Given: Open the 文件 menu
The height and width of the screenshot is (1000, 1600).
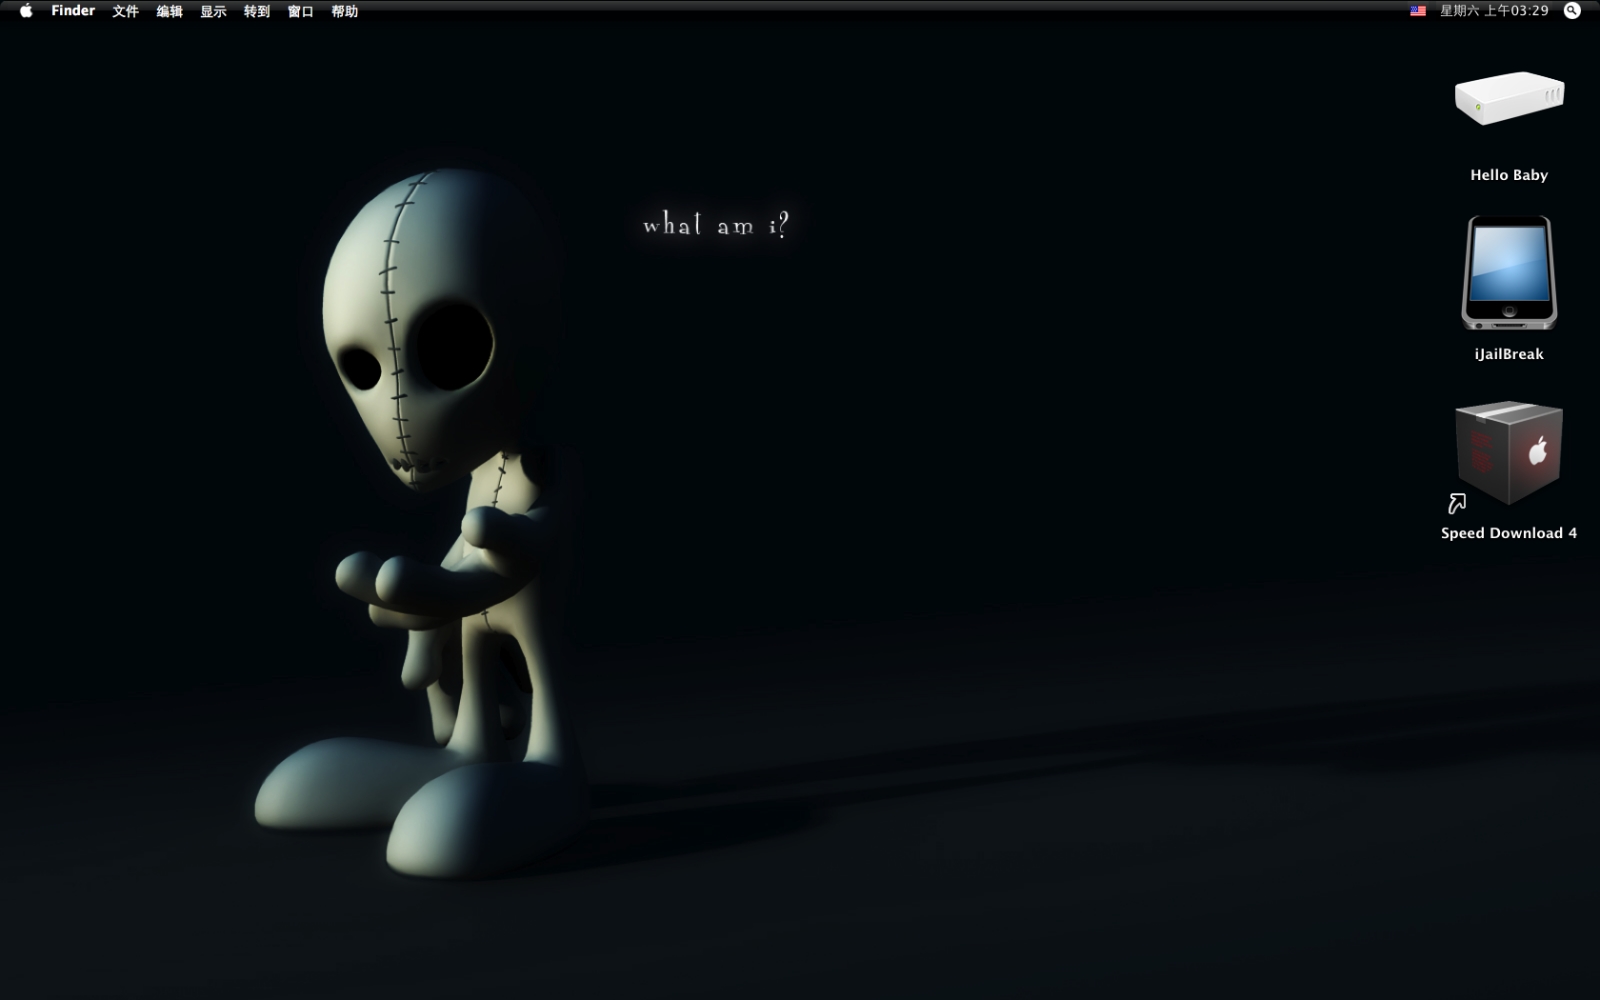Looking at the screenshot, I should tap(125, 11).
